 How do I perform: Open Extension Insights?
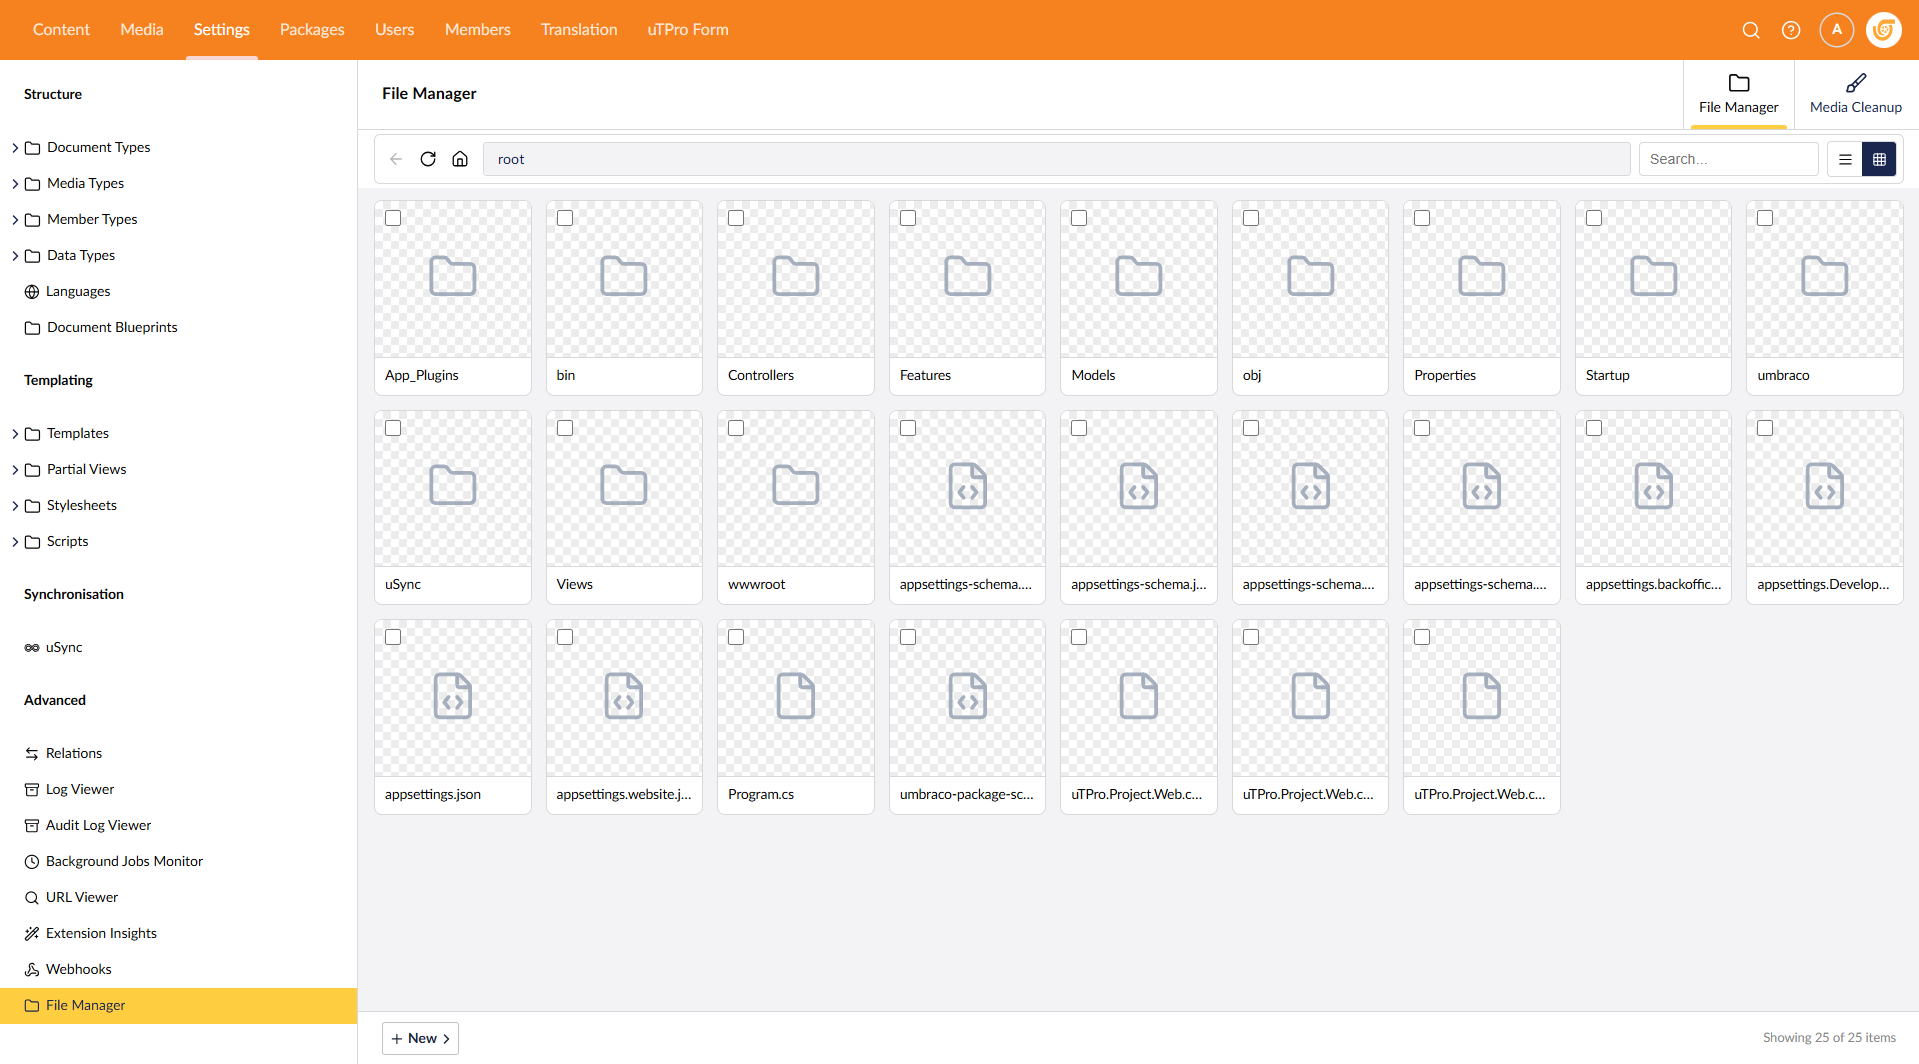point(91,933)
